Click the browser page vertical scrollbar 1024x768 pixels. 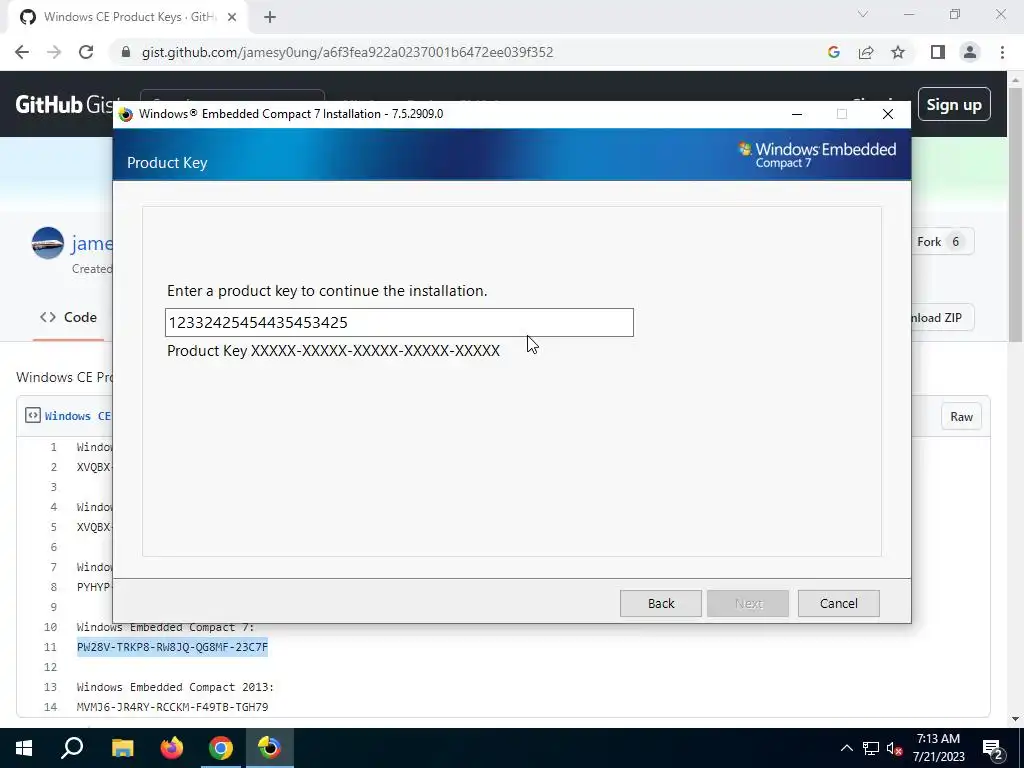1016,214
